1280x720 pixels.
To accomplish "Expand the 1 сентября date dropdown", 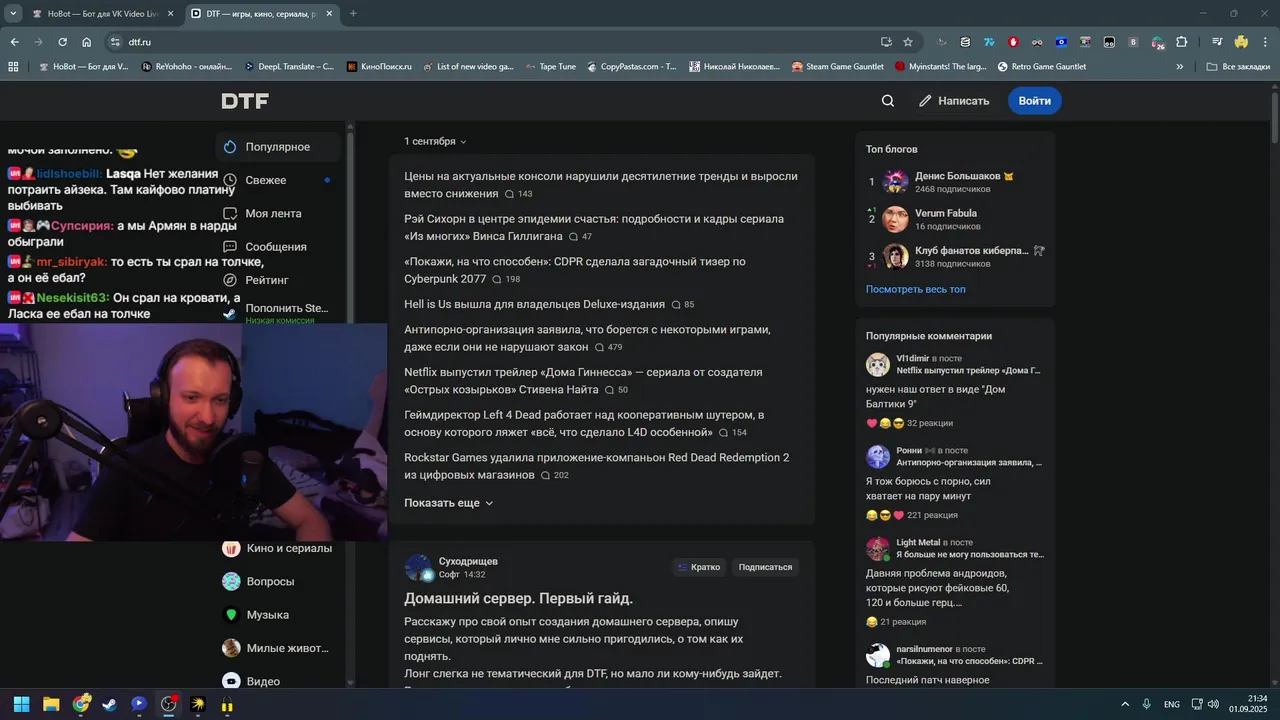I will click(435, 142).
